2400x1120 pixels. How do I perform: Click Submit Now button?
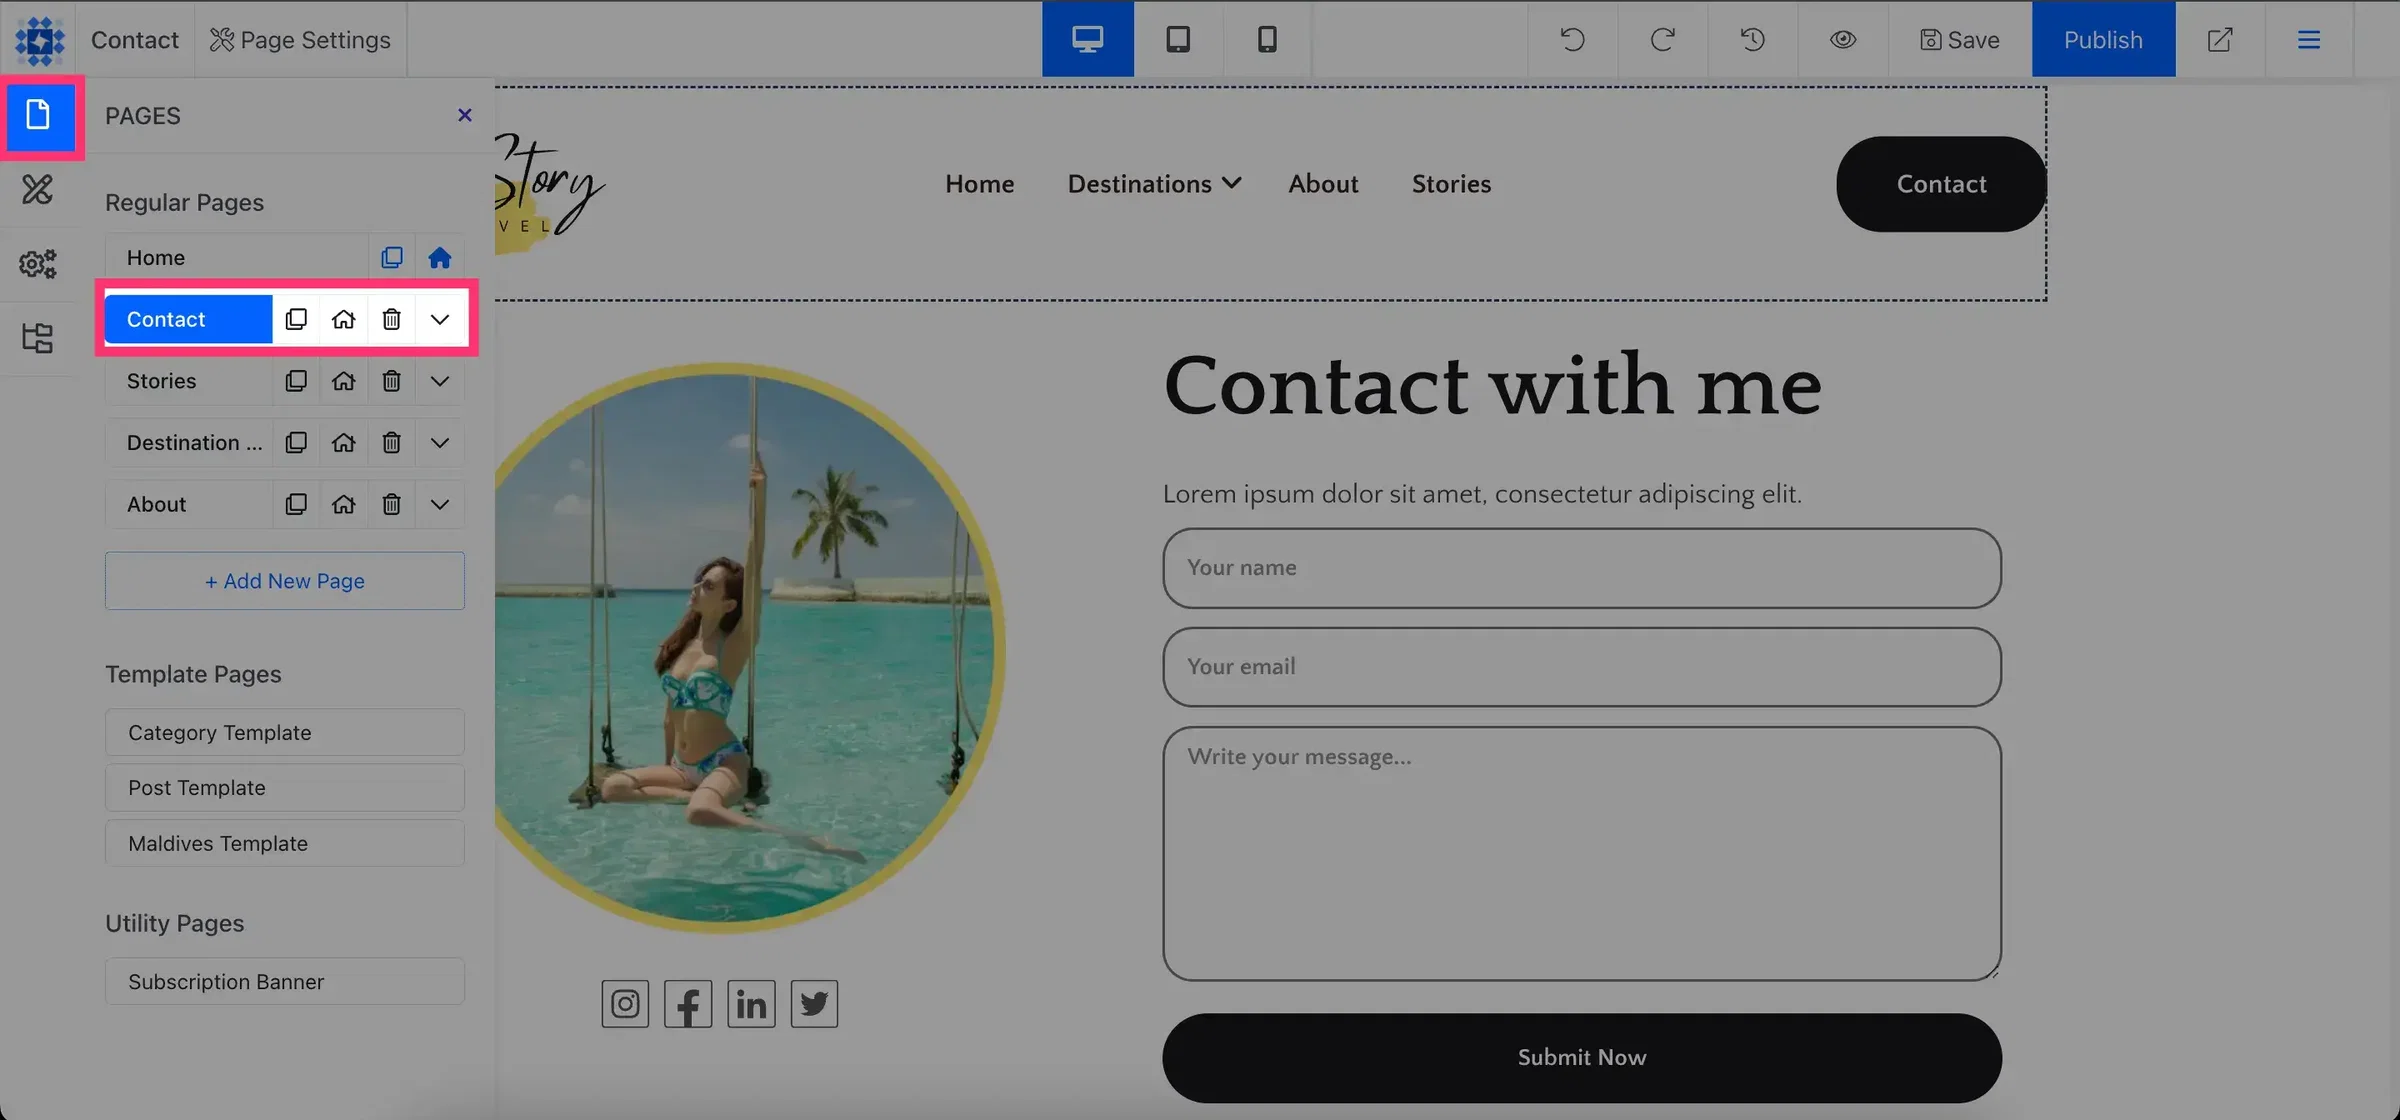point(1581,1058)
